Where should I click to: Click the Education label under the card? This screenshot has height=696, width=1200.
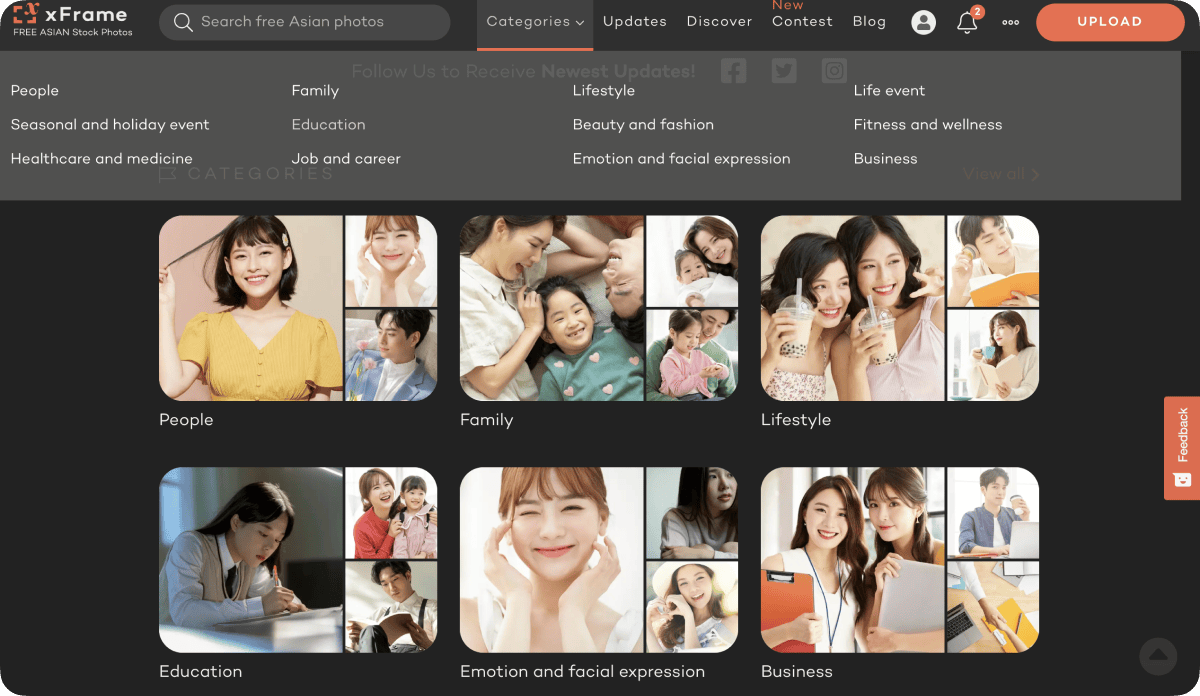pos(200,672)
